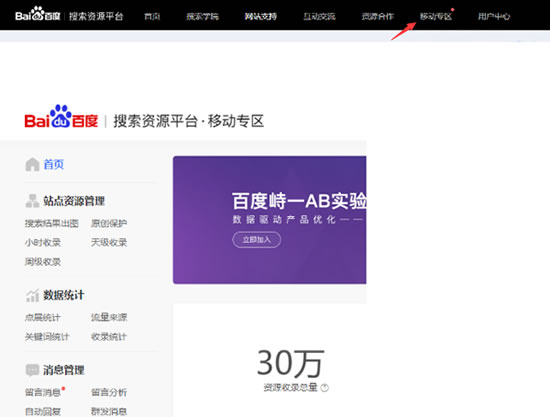This screenshot has height=417, width=550.
Task: Open 留言消息 sidebar link
Action: point(42,392)
